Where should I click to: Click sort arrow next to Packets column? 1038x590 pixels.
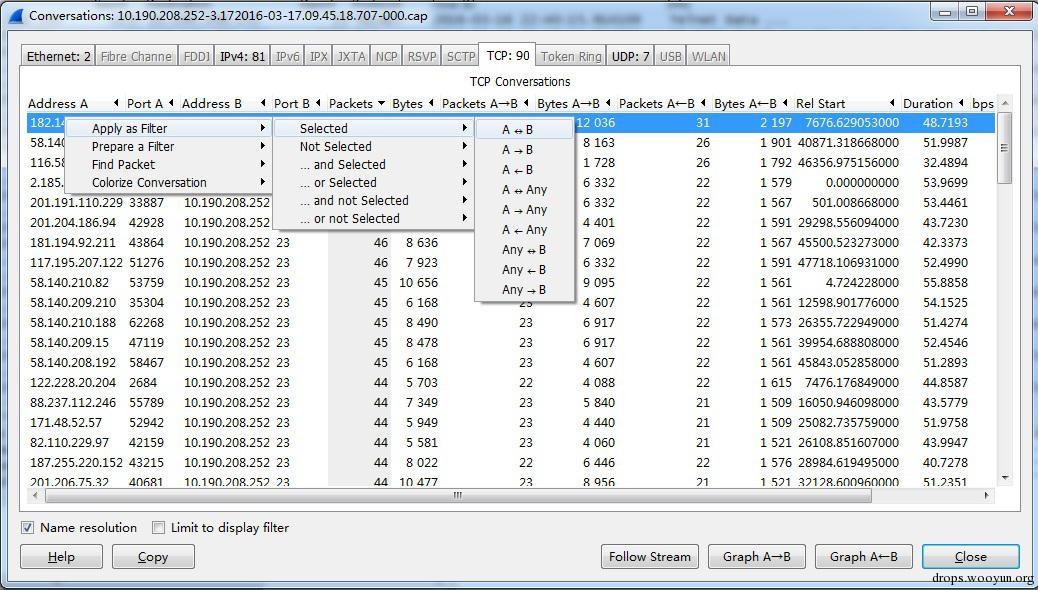click(x=381, y=103)
